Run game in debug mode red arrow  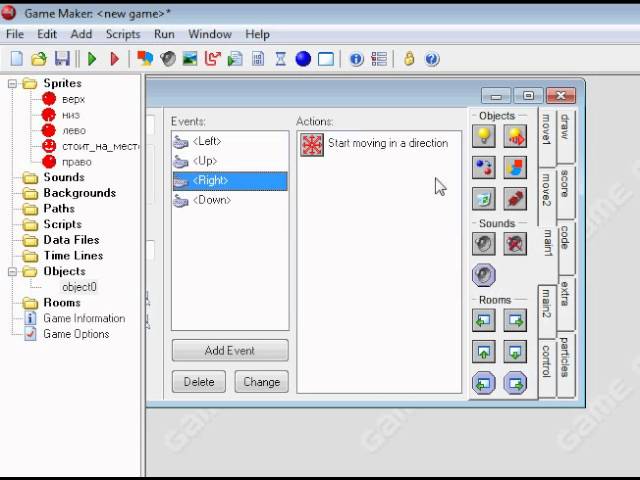tap(114, 59)
